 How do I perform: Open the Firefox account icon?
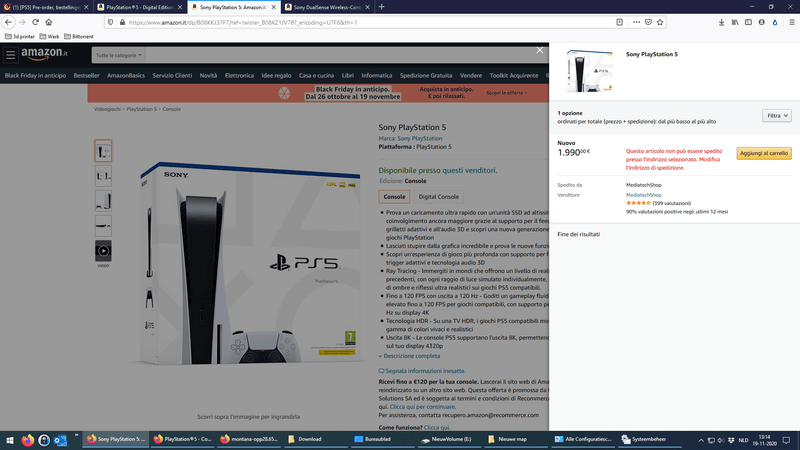761,22
